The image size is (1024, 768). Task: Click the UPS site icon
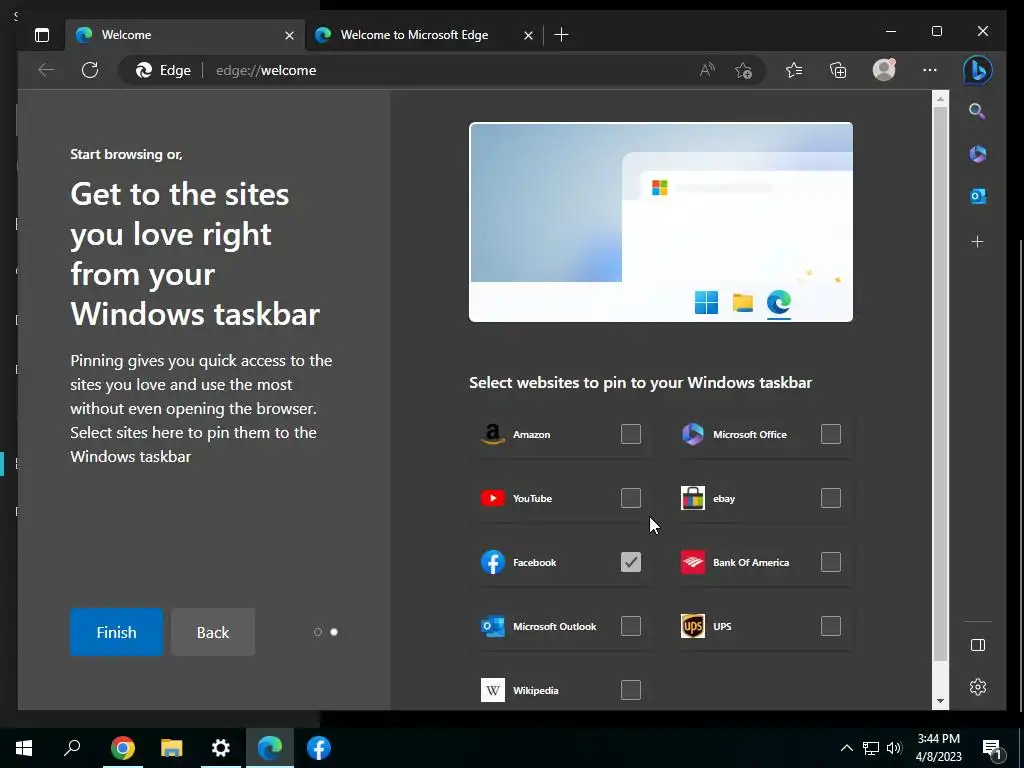click(693, 626)
